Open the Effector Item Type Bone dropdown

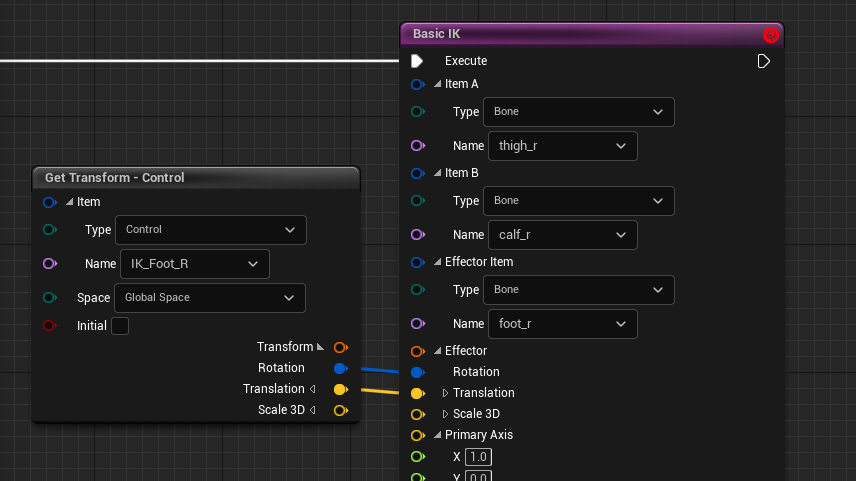point(579,290)
